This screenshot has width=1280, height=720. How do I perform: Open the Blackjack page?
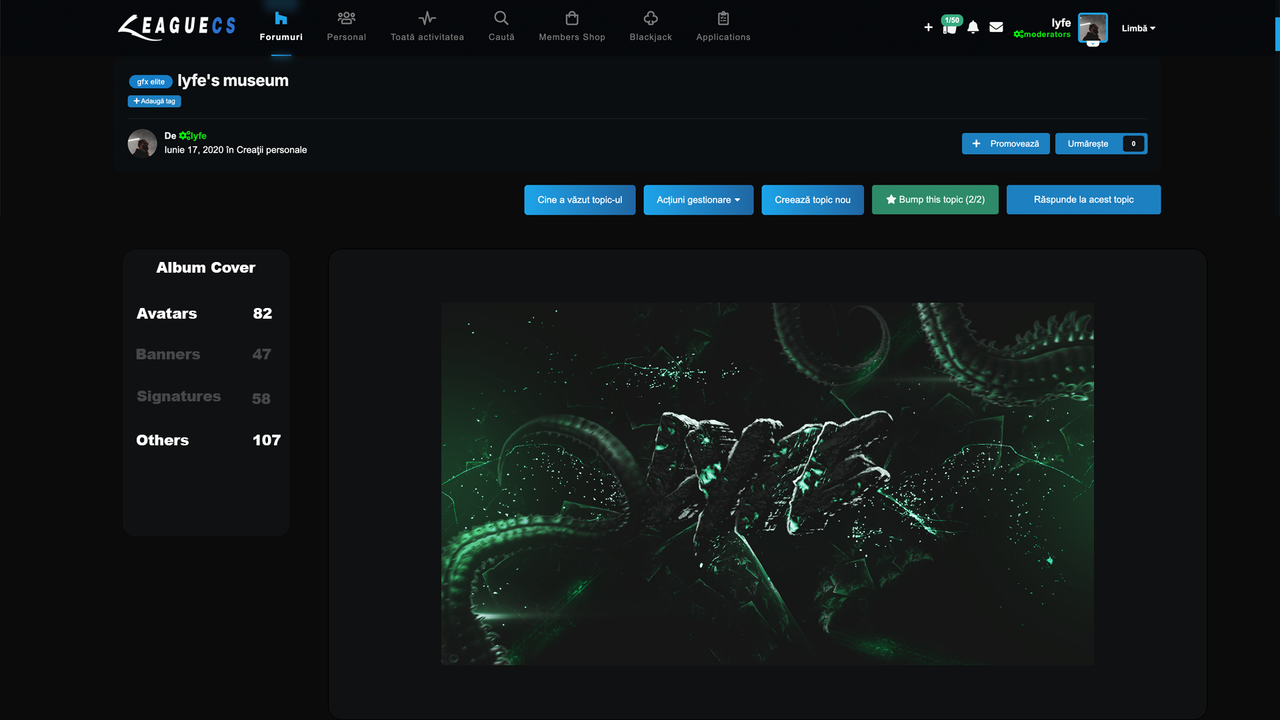point(651,27)
